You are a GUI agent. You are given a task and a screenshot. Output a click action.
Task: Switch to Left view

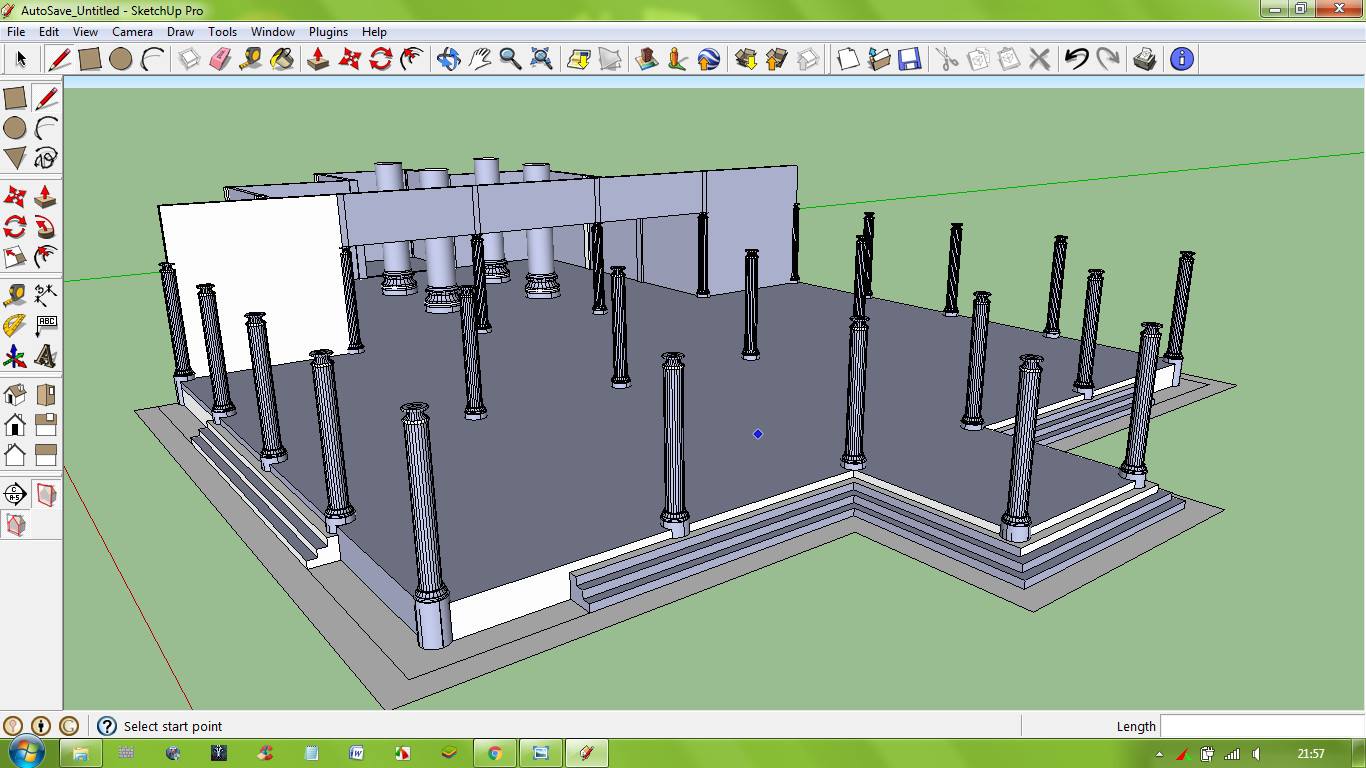(46, 455)
